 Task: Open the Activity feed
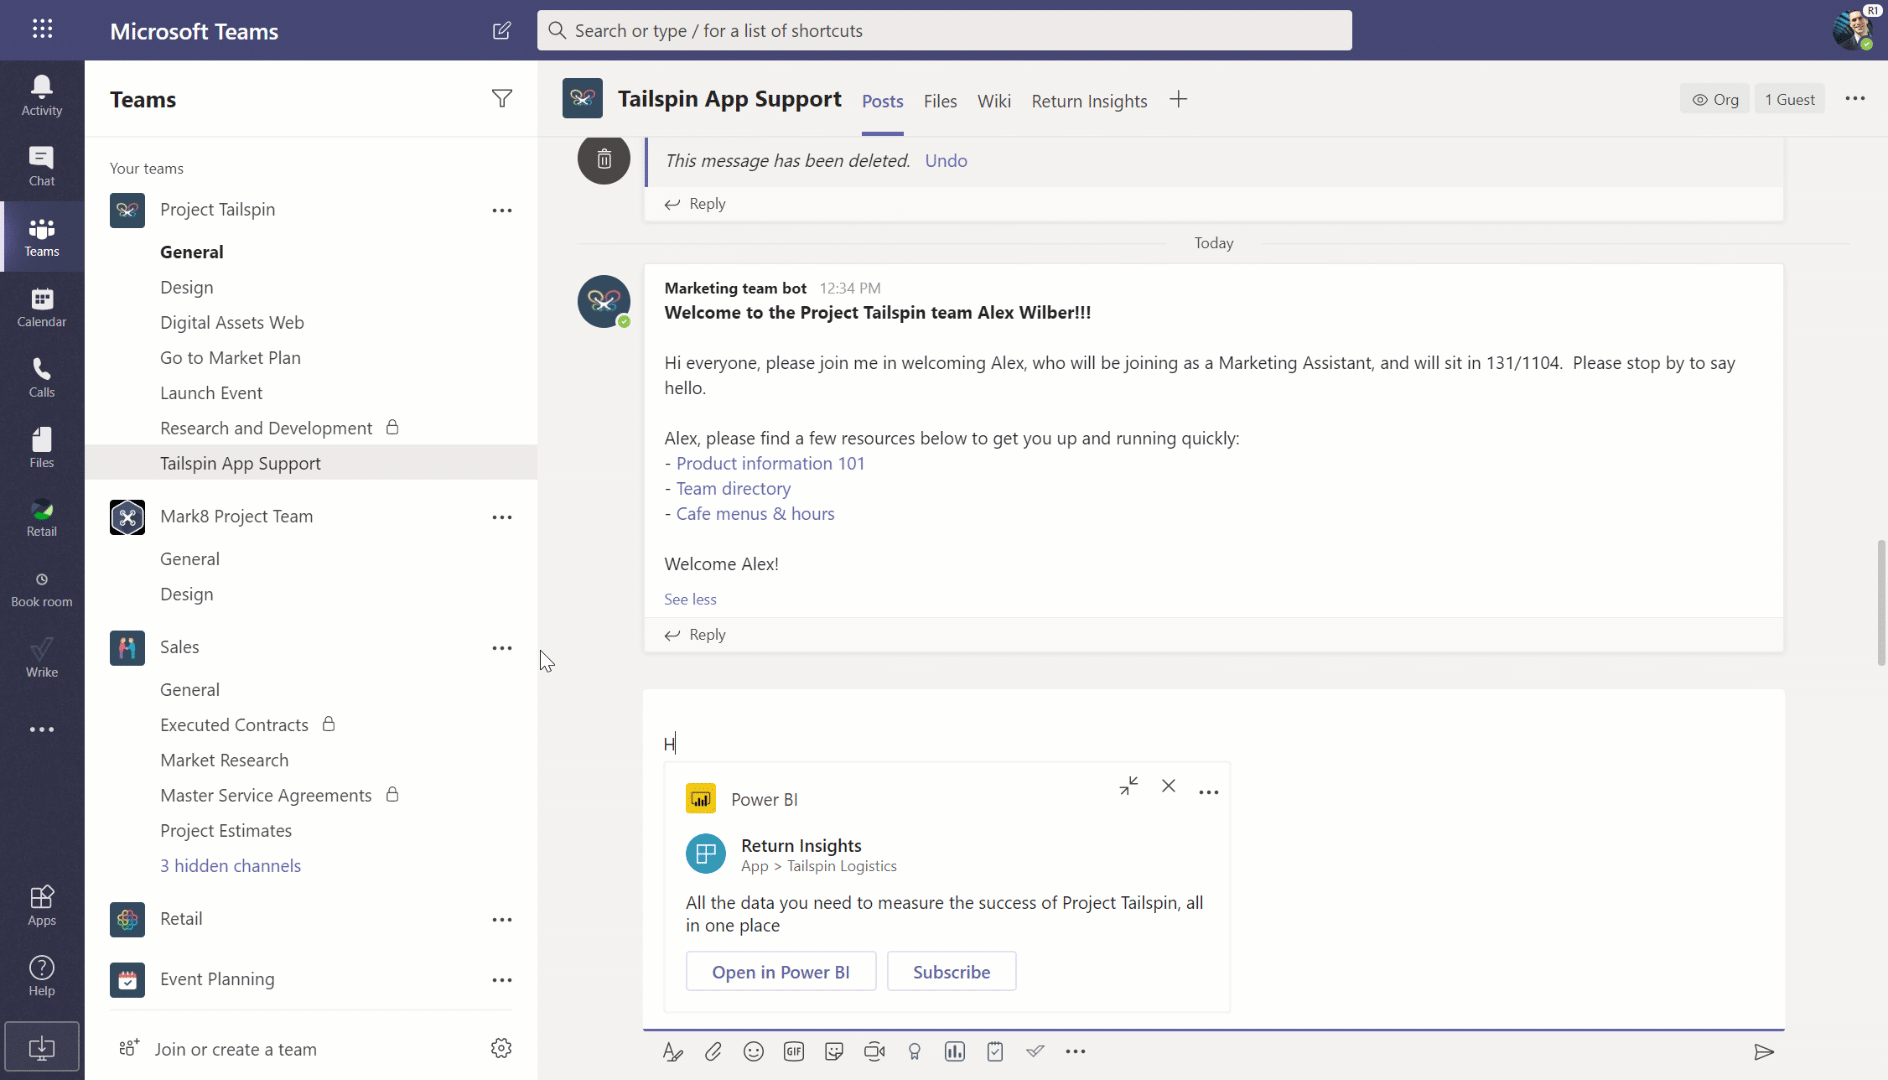(42, 95)
